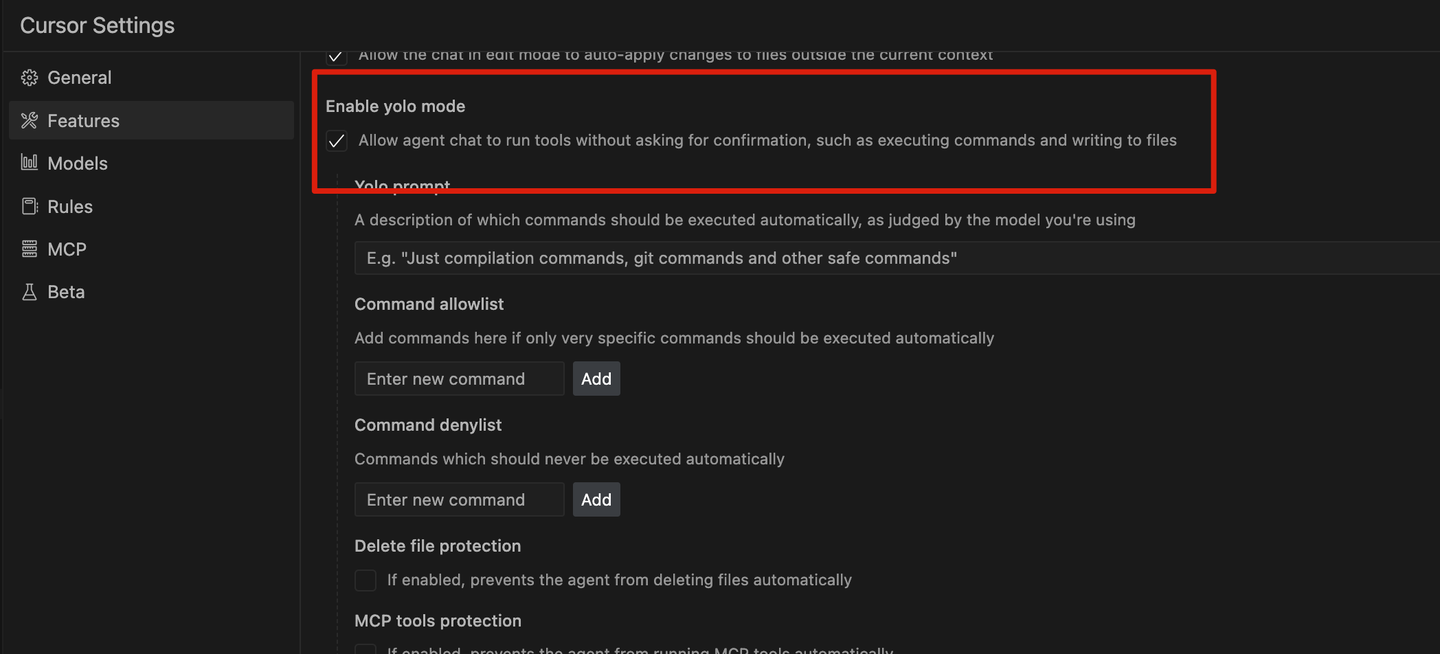Image resolution: width=1440 pixels, height=654 pixels.
Task: Select the "Rules" text label in sidebar
Action: [70, 207]
